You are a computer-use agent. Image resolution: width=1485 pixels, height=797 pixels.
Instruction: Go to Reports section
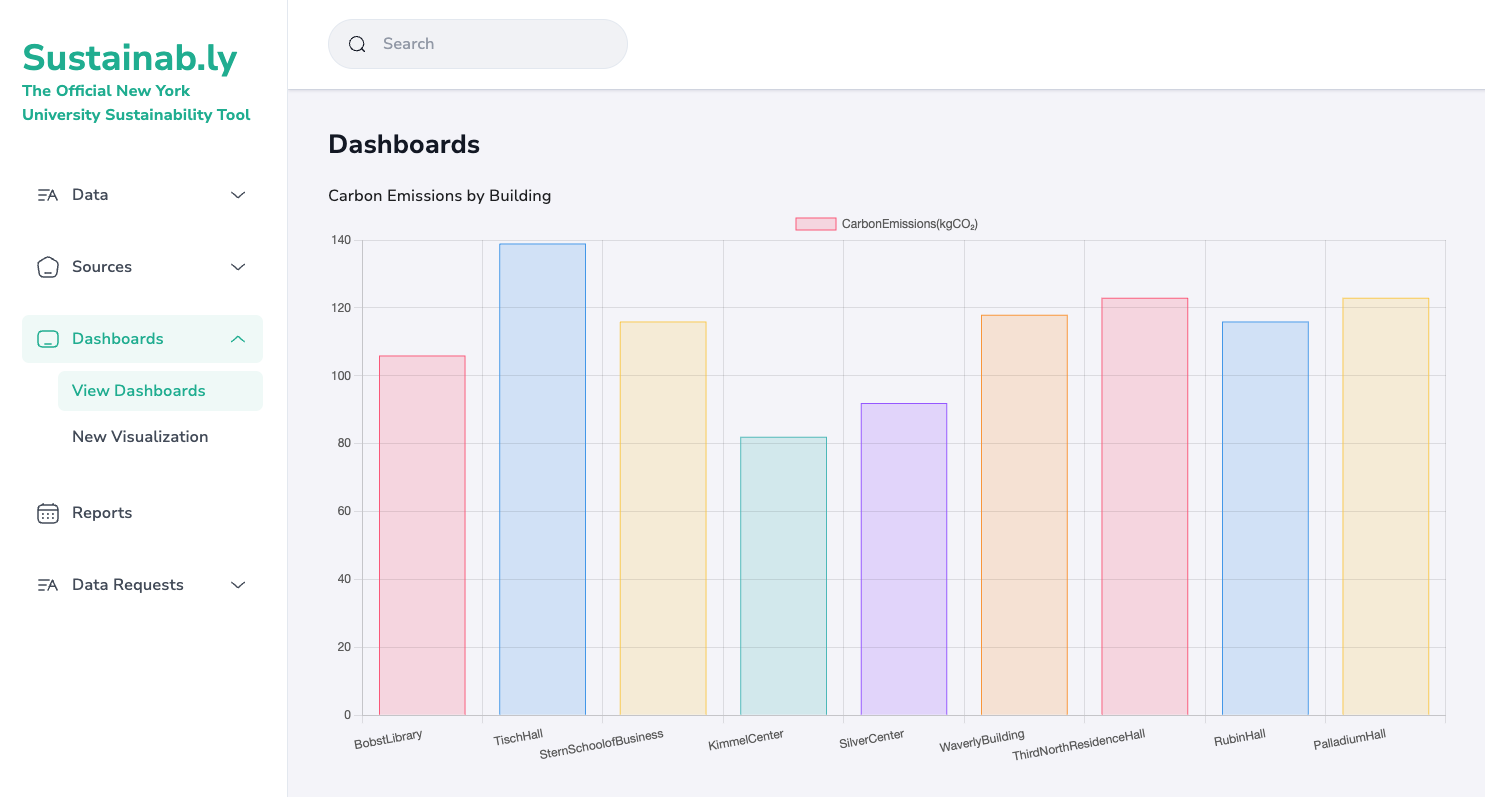(x=142, y=513)
